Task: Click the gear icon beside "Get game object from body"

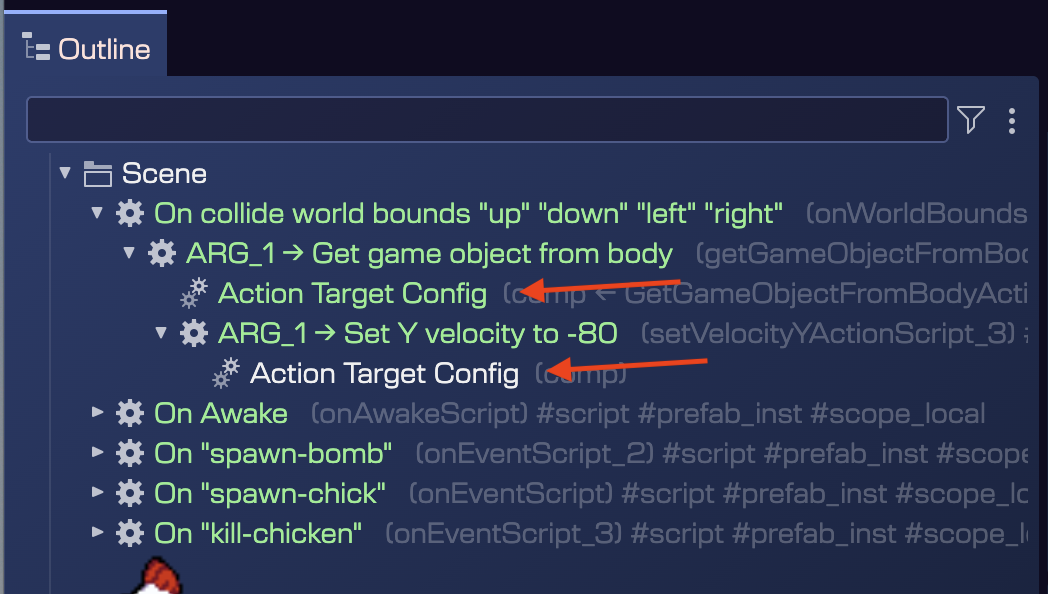Action: tap(161, 253)
